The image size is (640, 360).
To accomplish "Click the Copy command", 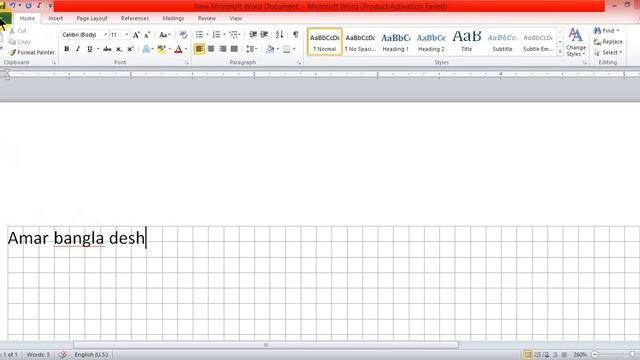I will pos(19,42).
